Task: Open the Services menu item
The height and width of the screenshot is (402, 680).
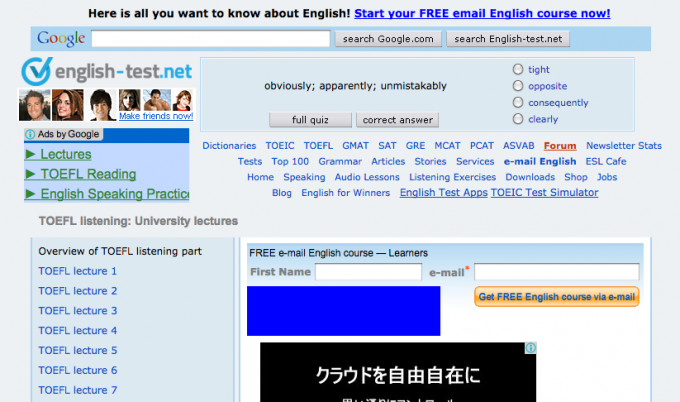Action: (475, 161)
